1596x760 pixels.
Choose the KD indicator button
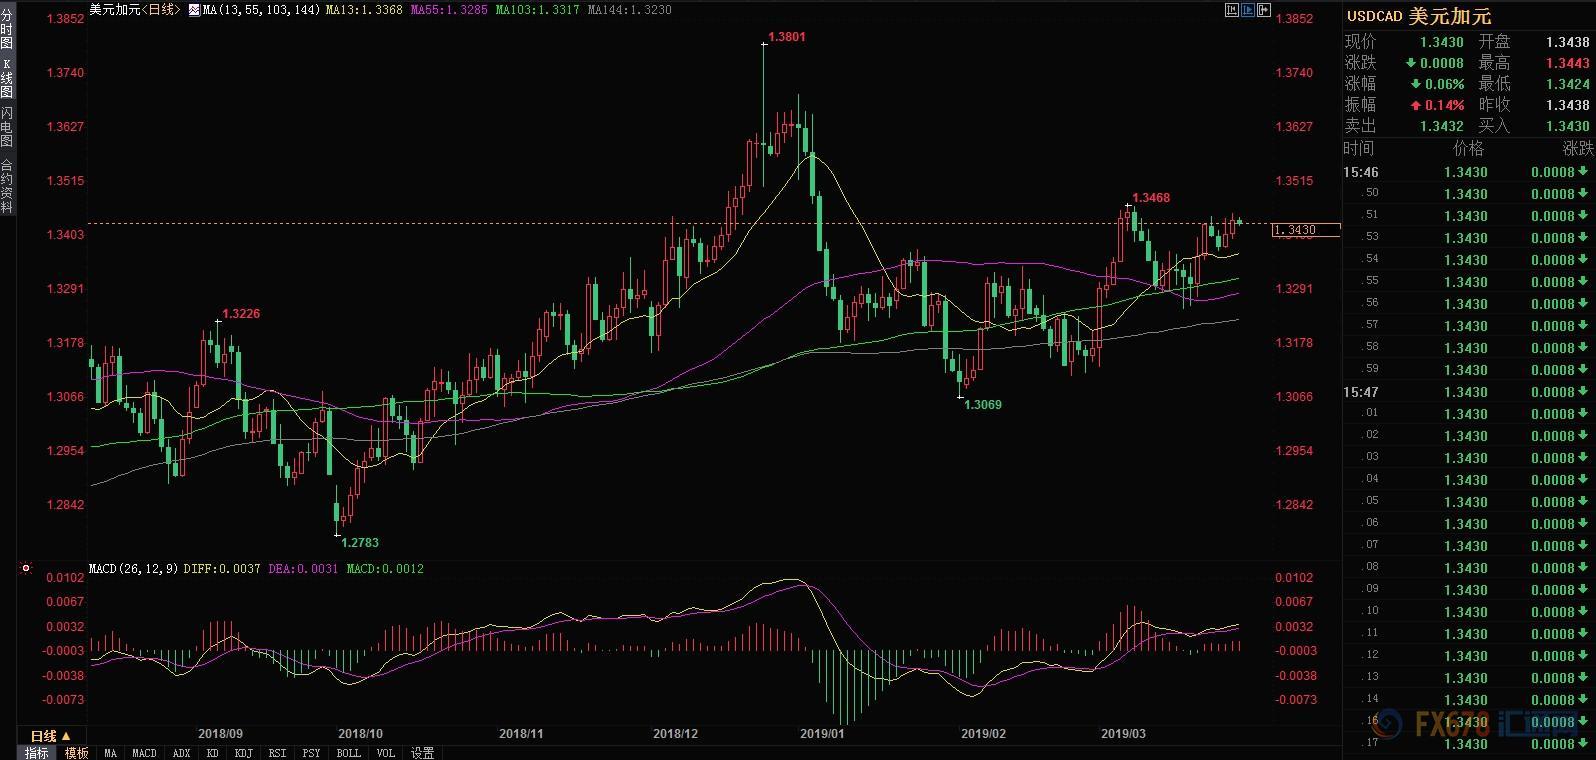click(x=212, y=753)
